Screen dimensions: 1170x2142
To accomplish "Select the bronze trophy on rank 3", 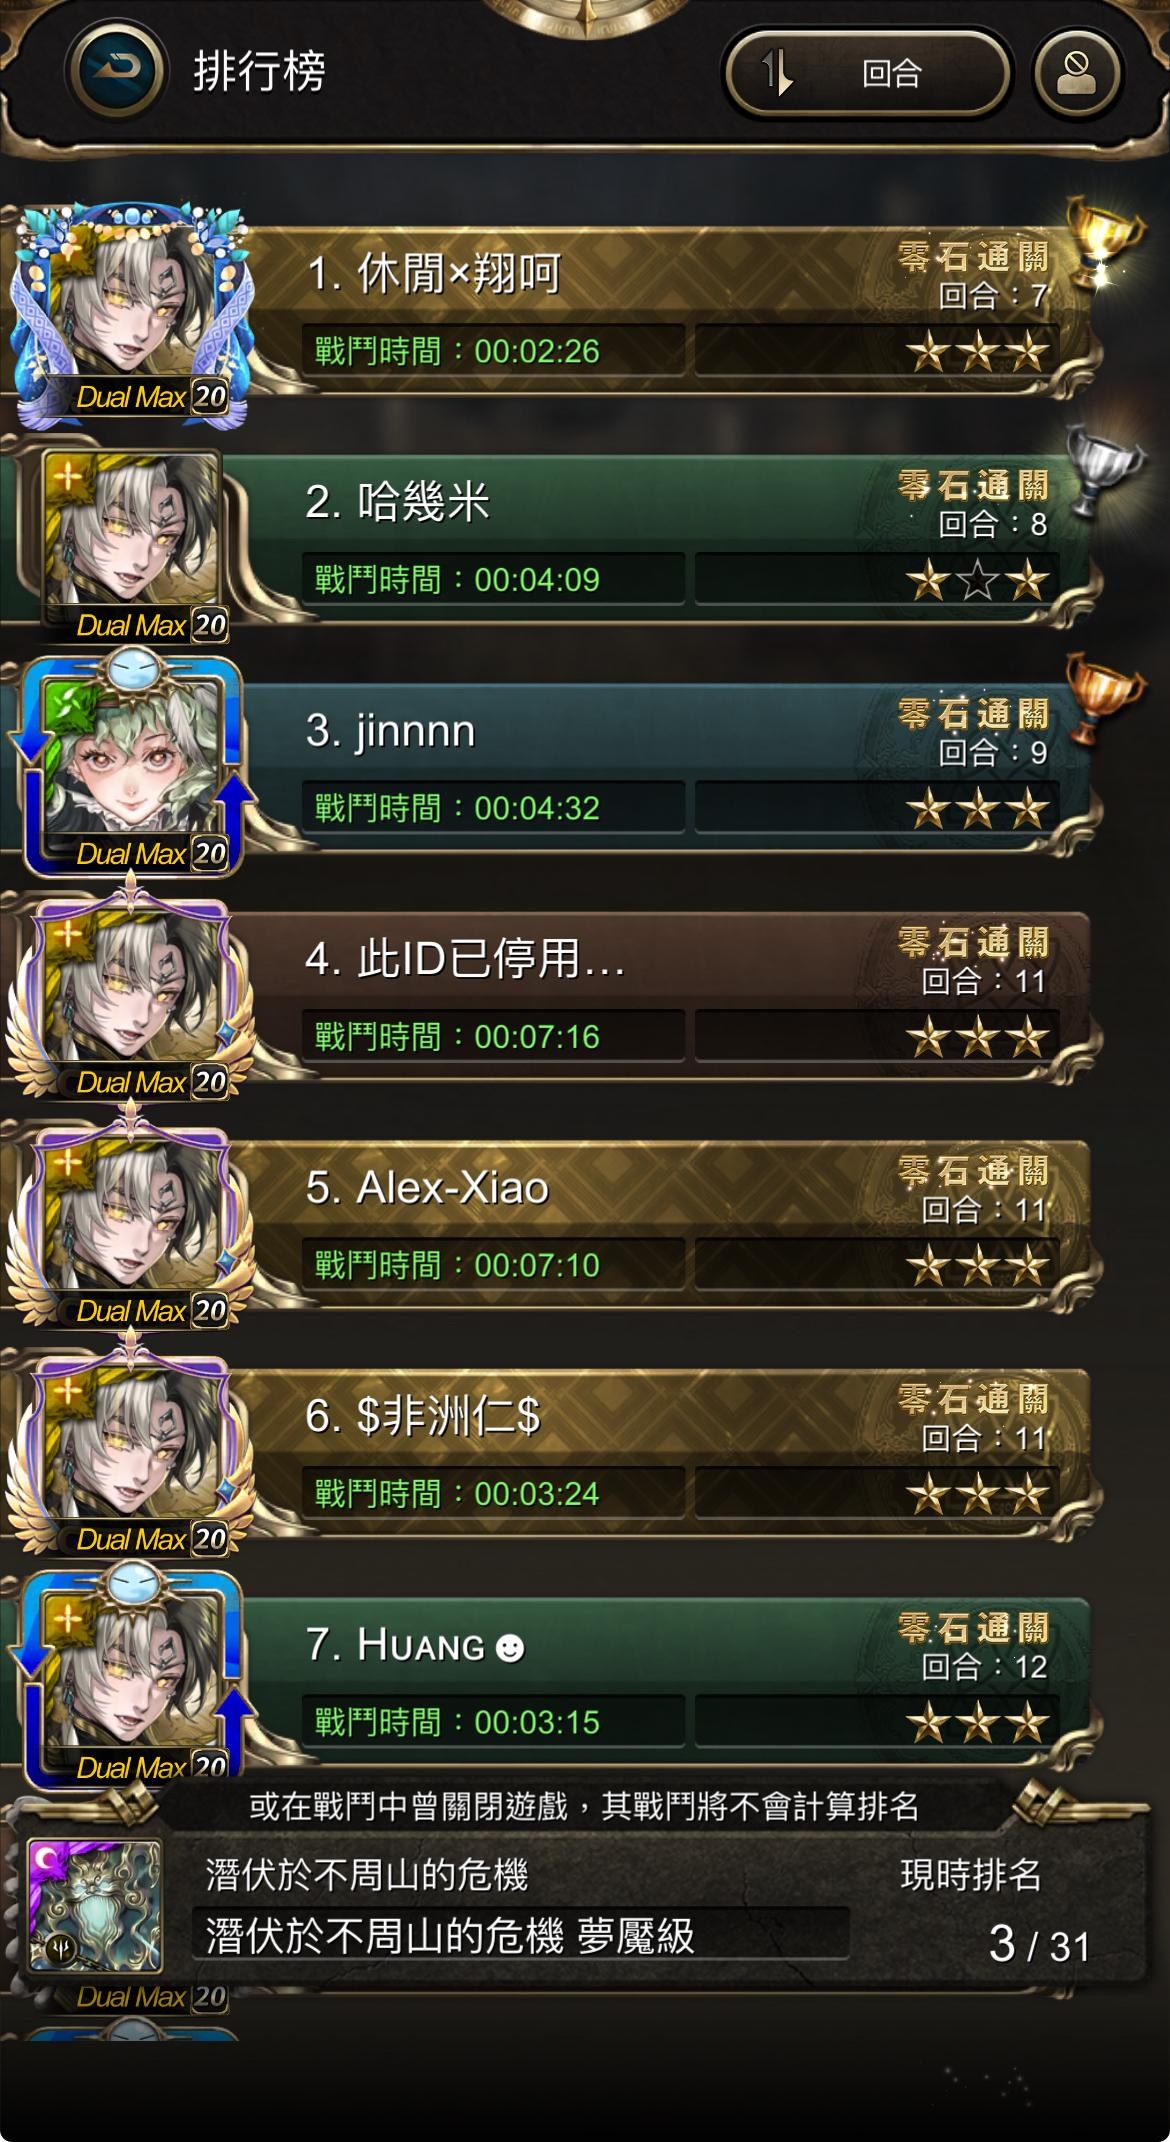I will 1103,696.
